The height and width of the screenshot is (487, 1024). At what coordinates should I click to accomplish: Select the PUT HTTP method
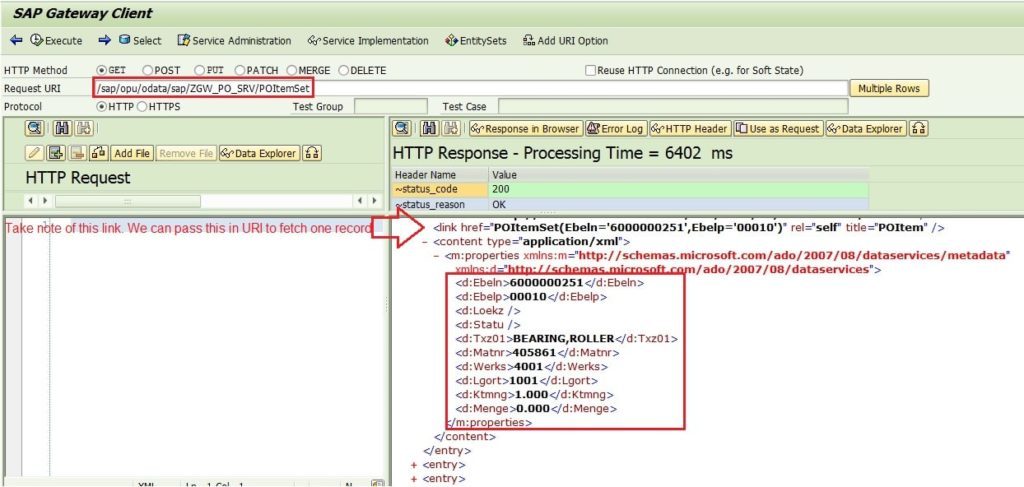(x=199, y=71)
